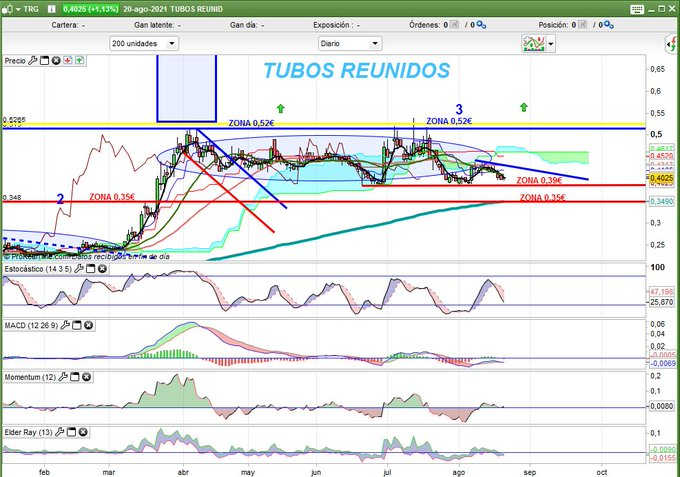Open the 200 unidades dropdown
Screen dimensions: 680x477
coord(144,43)
